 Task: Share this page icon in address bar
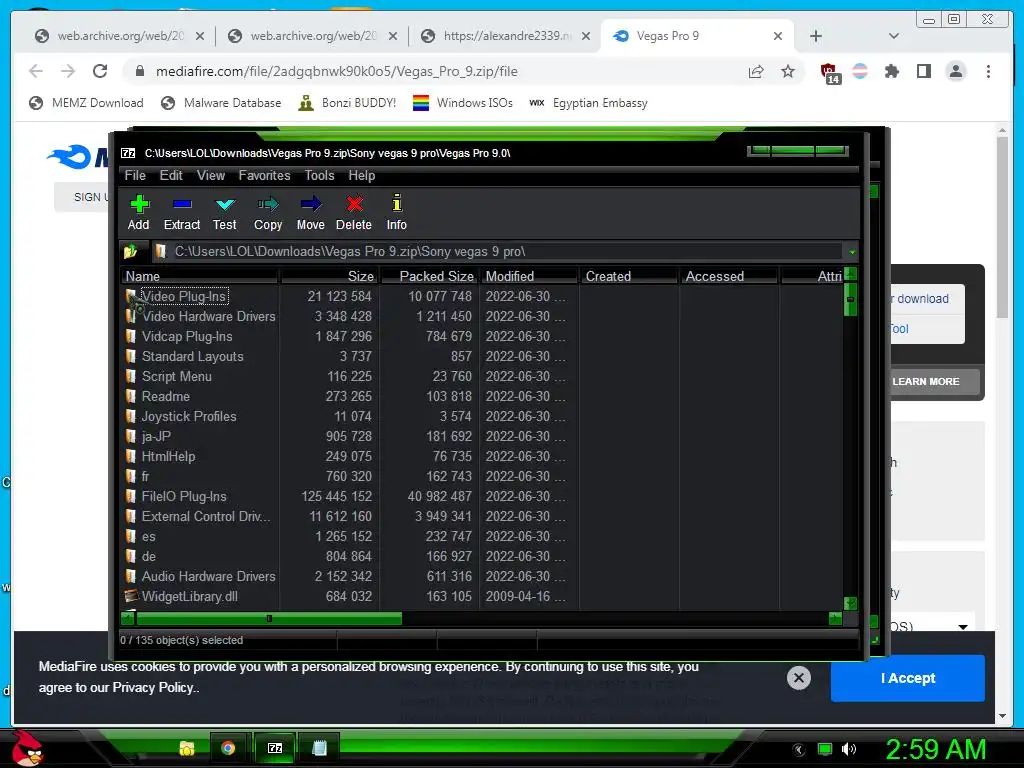point(756,71)
